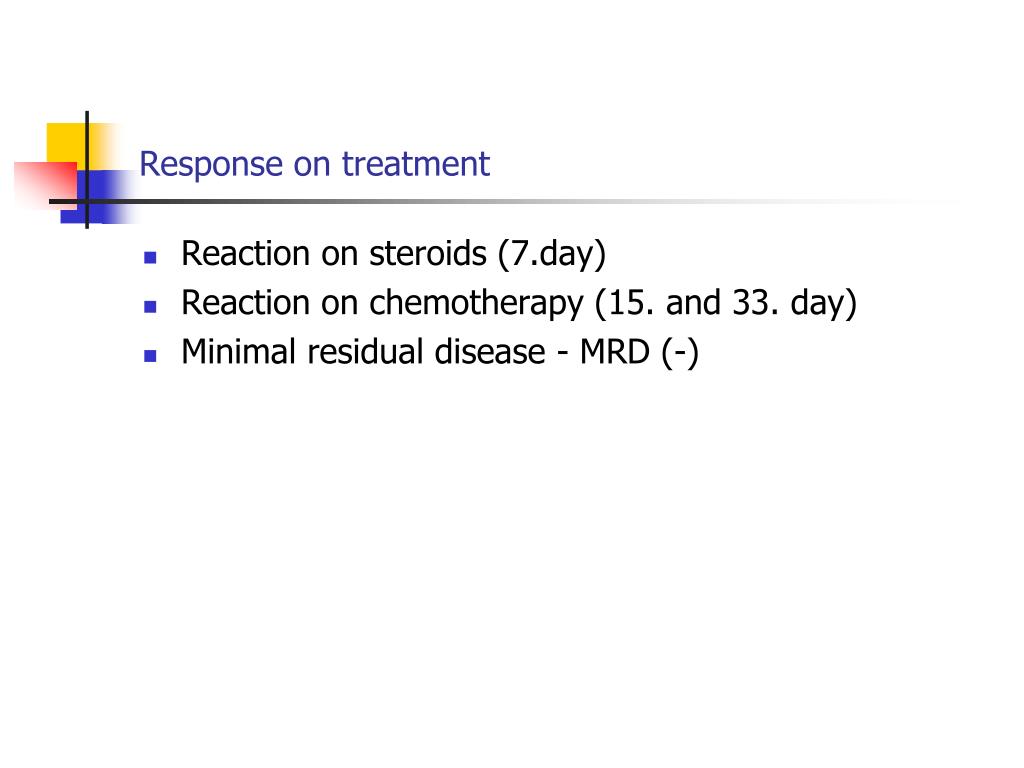This screenshot has width=1024, height=768.
Task: Click the "MRD" abbreviation
Action: pos(615,352)
